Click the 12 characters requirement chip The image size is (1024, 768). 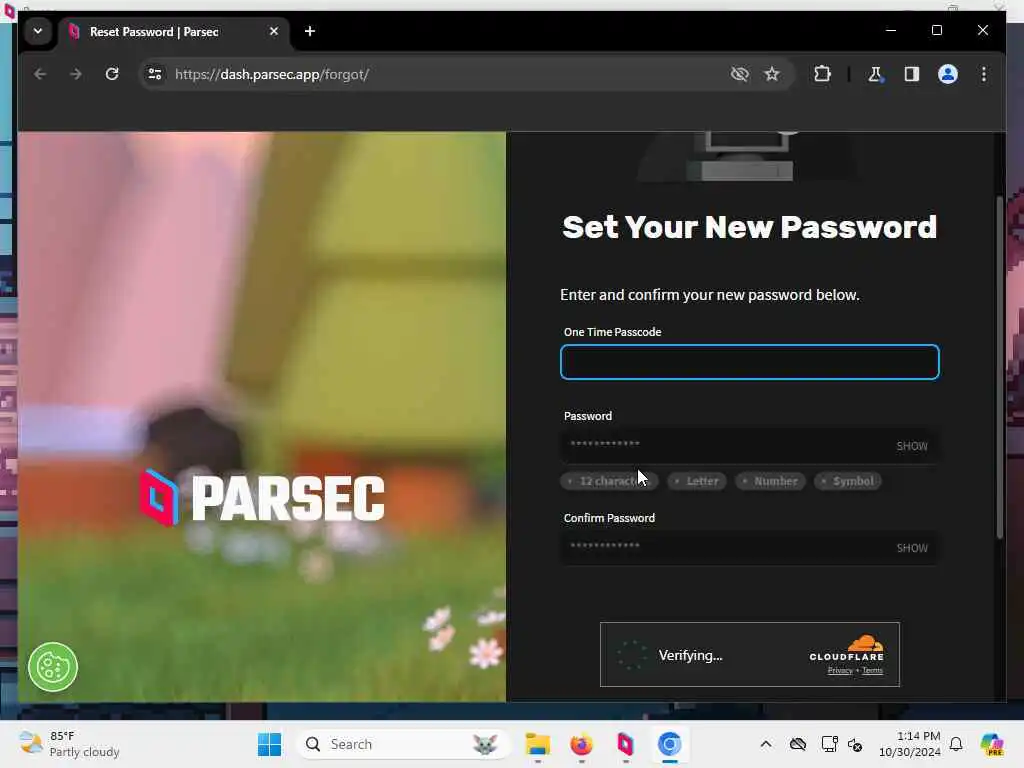click(x=609, y=481)
